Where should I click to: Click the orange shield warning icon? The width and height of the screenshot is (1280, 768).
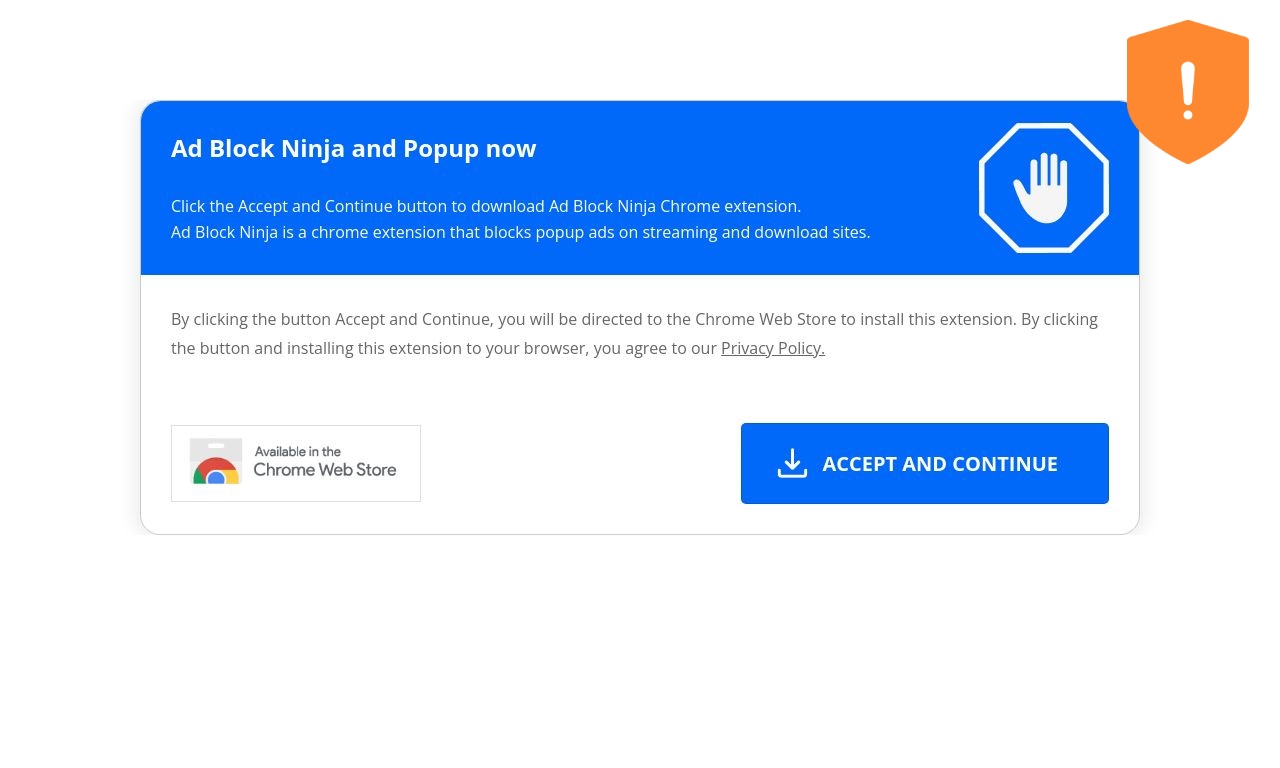(1188, 92)
